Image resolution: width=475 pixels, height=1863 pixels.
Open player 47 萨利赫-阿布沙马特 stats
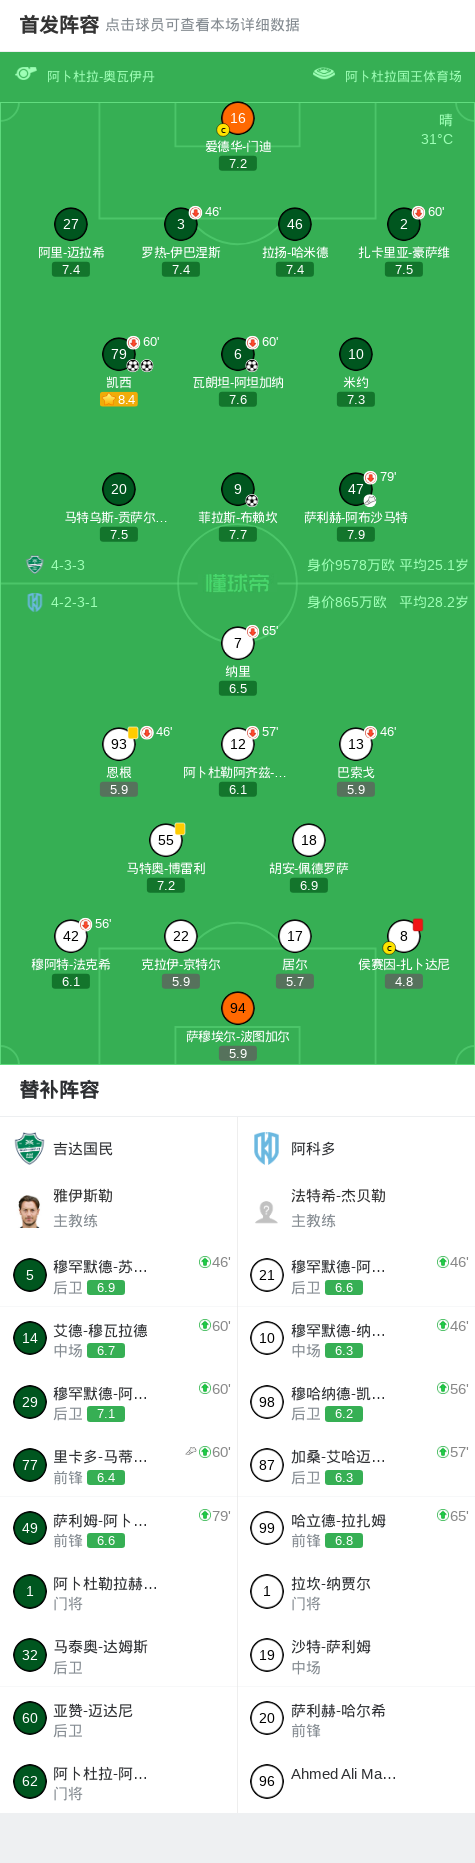356,489
